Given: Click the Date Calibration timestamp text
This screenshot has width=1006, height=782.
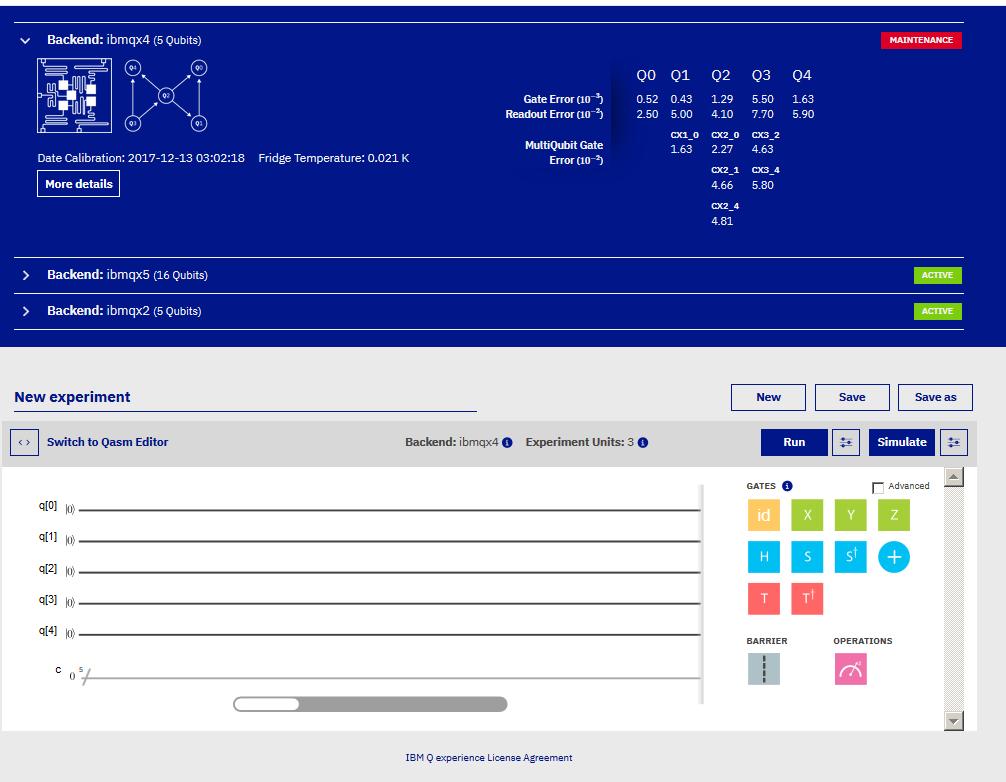Looking at the screenshot, I should [141, 158].
